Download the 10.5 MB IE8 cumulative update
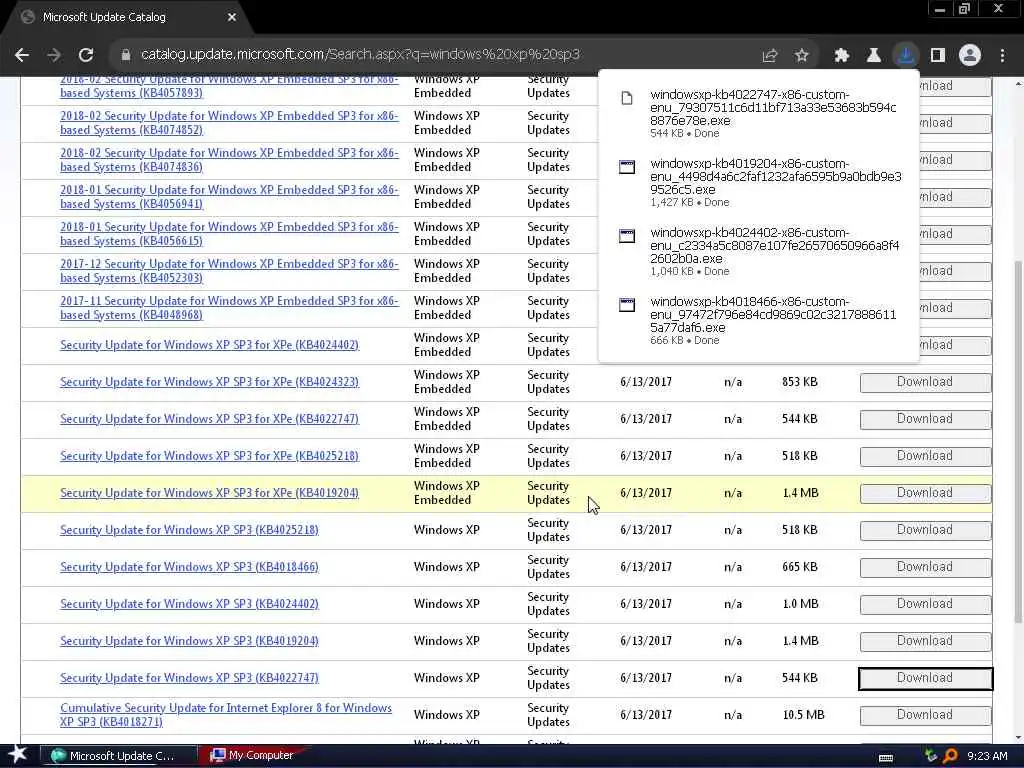This screenshot has width=1024, height=768. click(x=925, y=715)
